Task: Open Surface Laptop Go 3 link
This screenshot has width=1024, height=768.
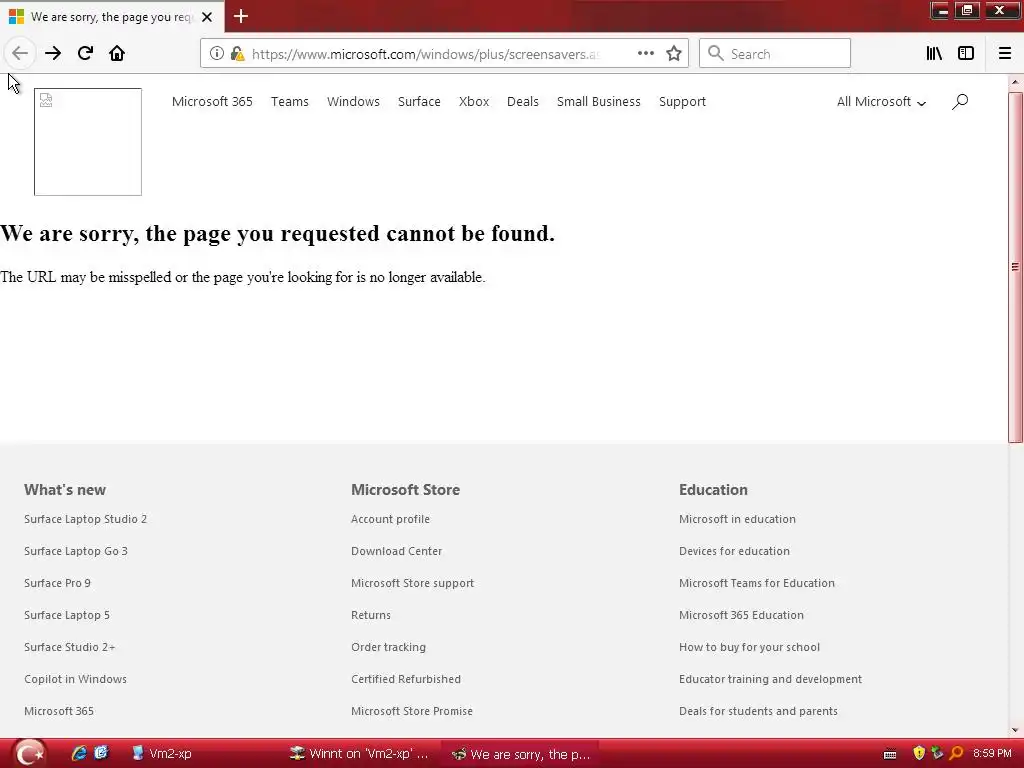Action: [76, 551]
